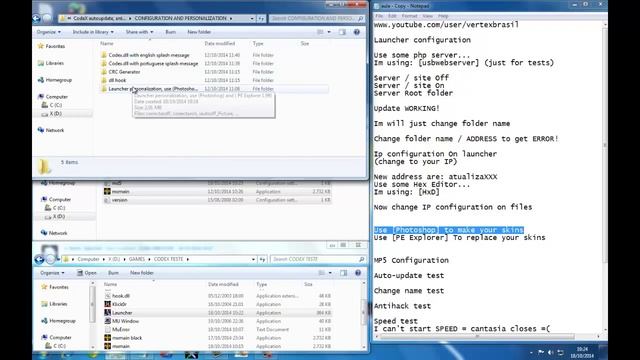Change view icon in the top Explorer window

coord(321,32)
